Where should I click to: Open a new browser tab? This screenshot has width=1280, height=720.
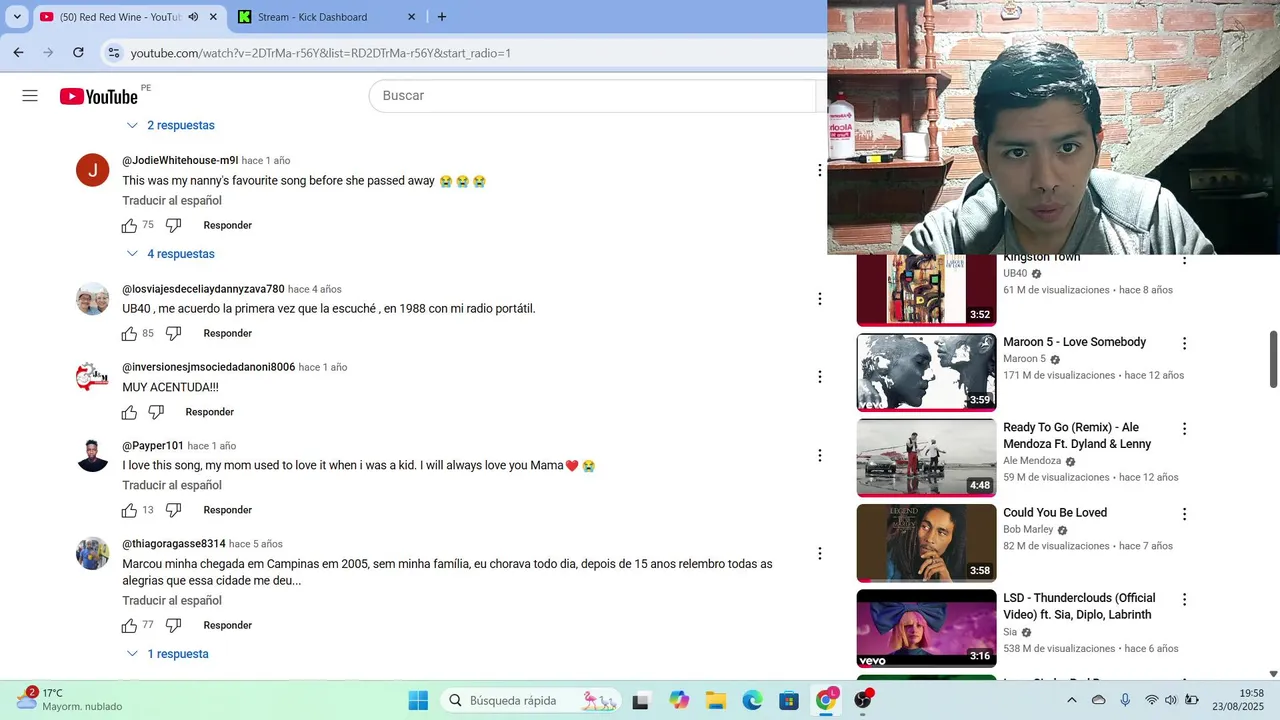click(442, 17)
